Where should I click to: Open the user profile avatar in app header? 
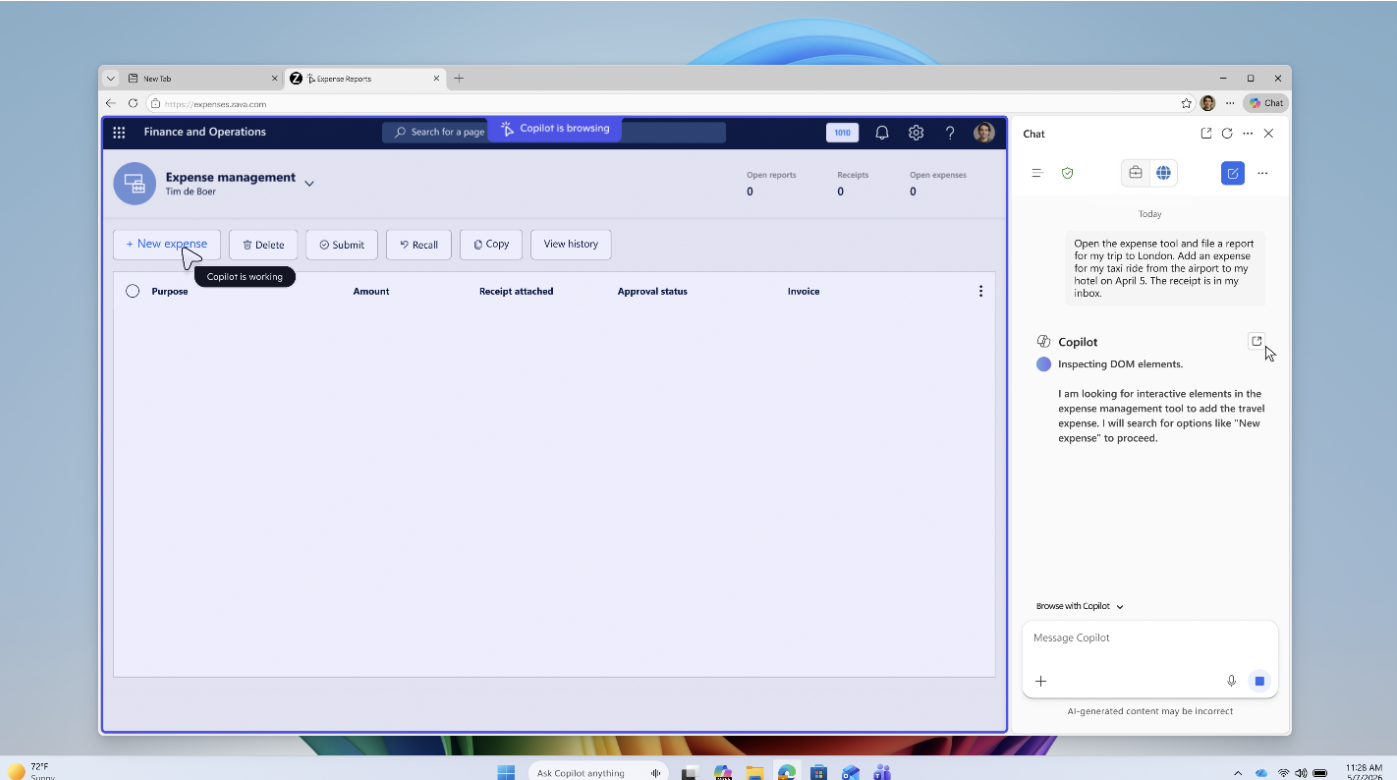(984, 132)
